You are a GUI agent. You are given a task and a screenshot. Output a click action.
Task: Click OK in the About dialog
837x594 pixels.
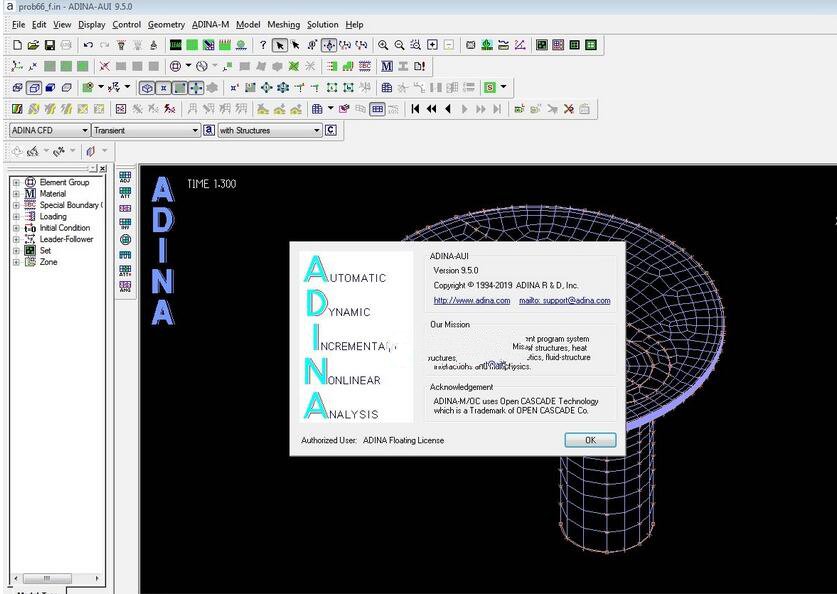point(590,440)
